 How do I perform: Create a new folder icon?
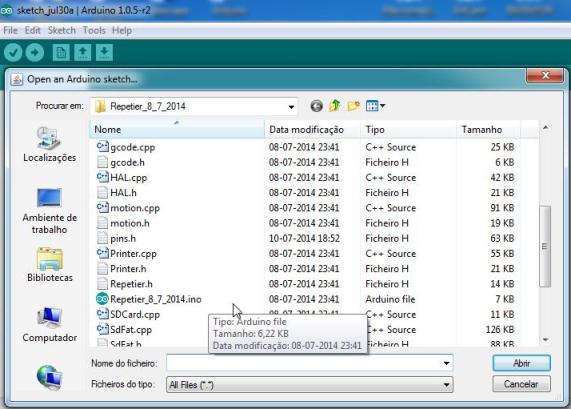353,106
